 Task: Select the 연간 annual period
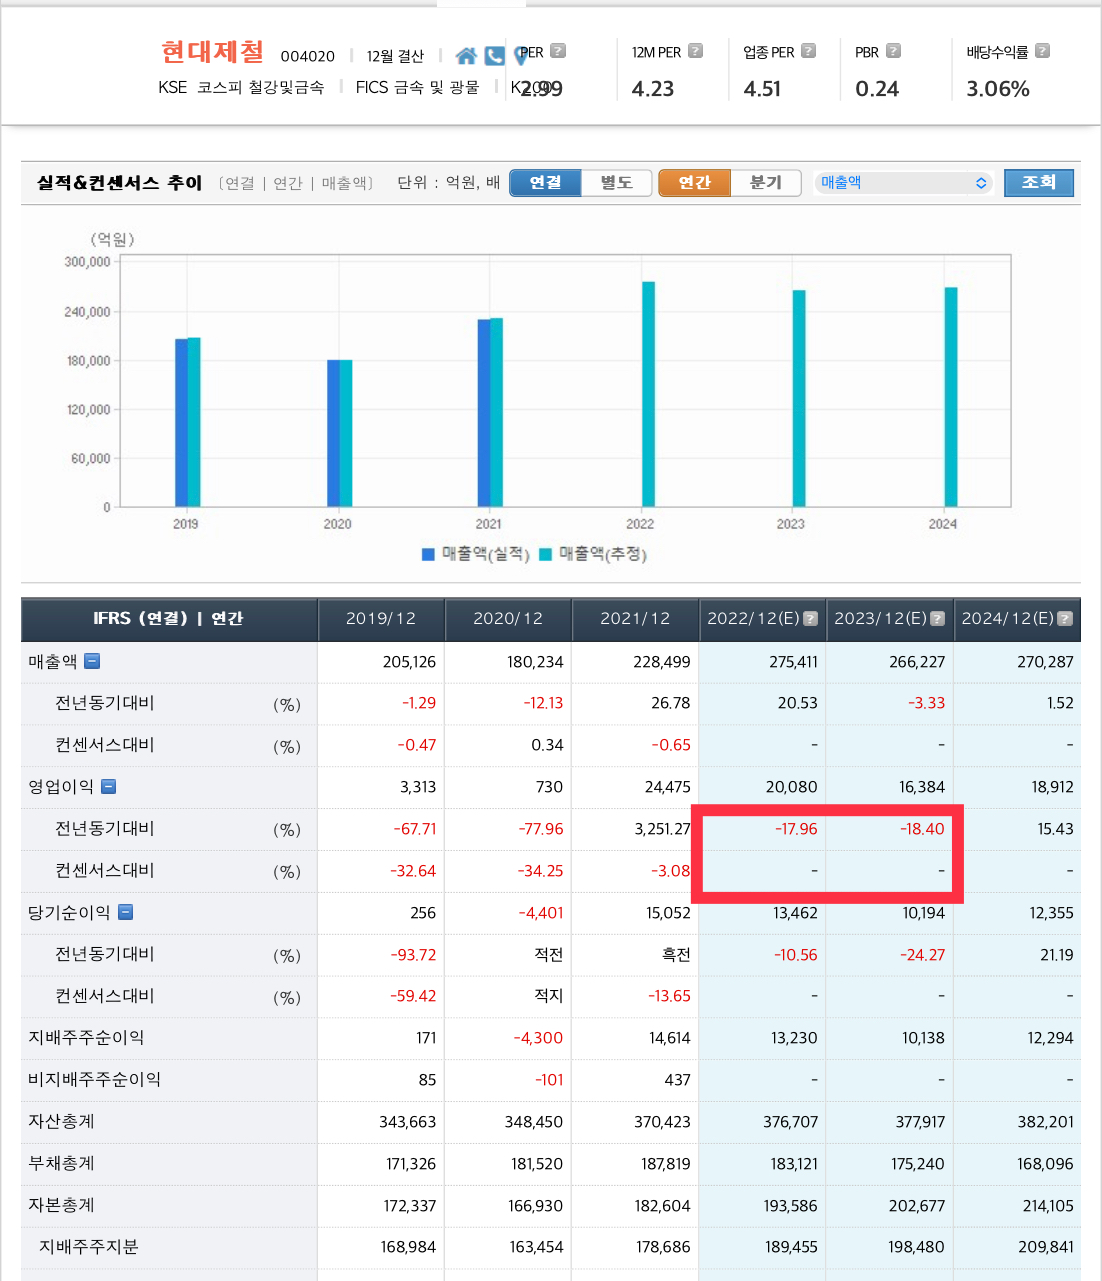click(x=694, y=183)
